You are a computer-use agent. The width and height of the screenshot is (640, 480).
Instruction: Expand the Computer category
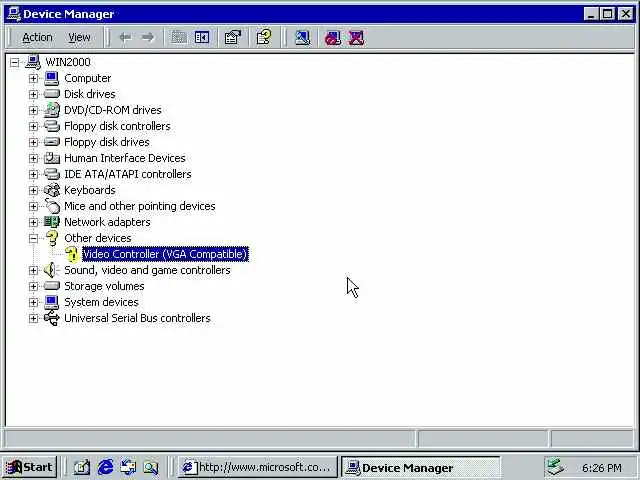(33, 78)
